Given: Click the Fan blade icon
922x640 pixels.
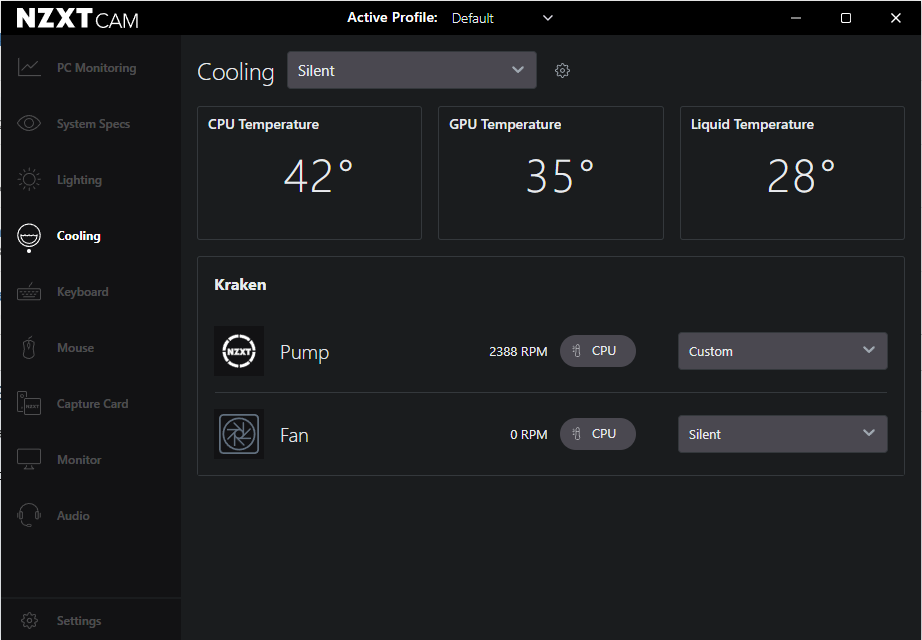Looking at the screenshot, I should (239, 434).
